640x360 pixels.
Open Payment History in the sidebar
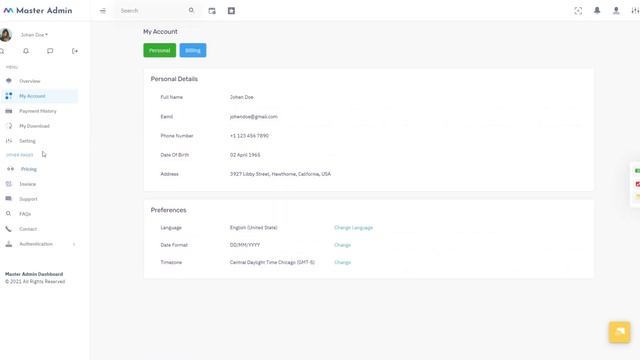click(38, 111)
